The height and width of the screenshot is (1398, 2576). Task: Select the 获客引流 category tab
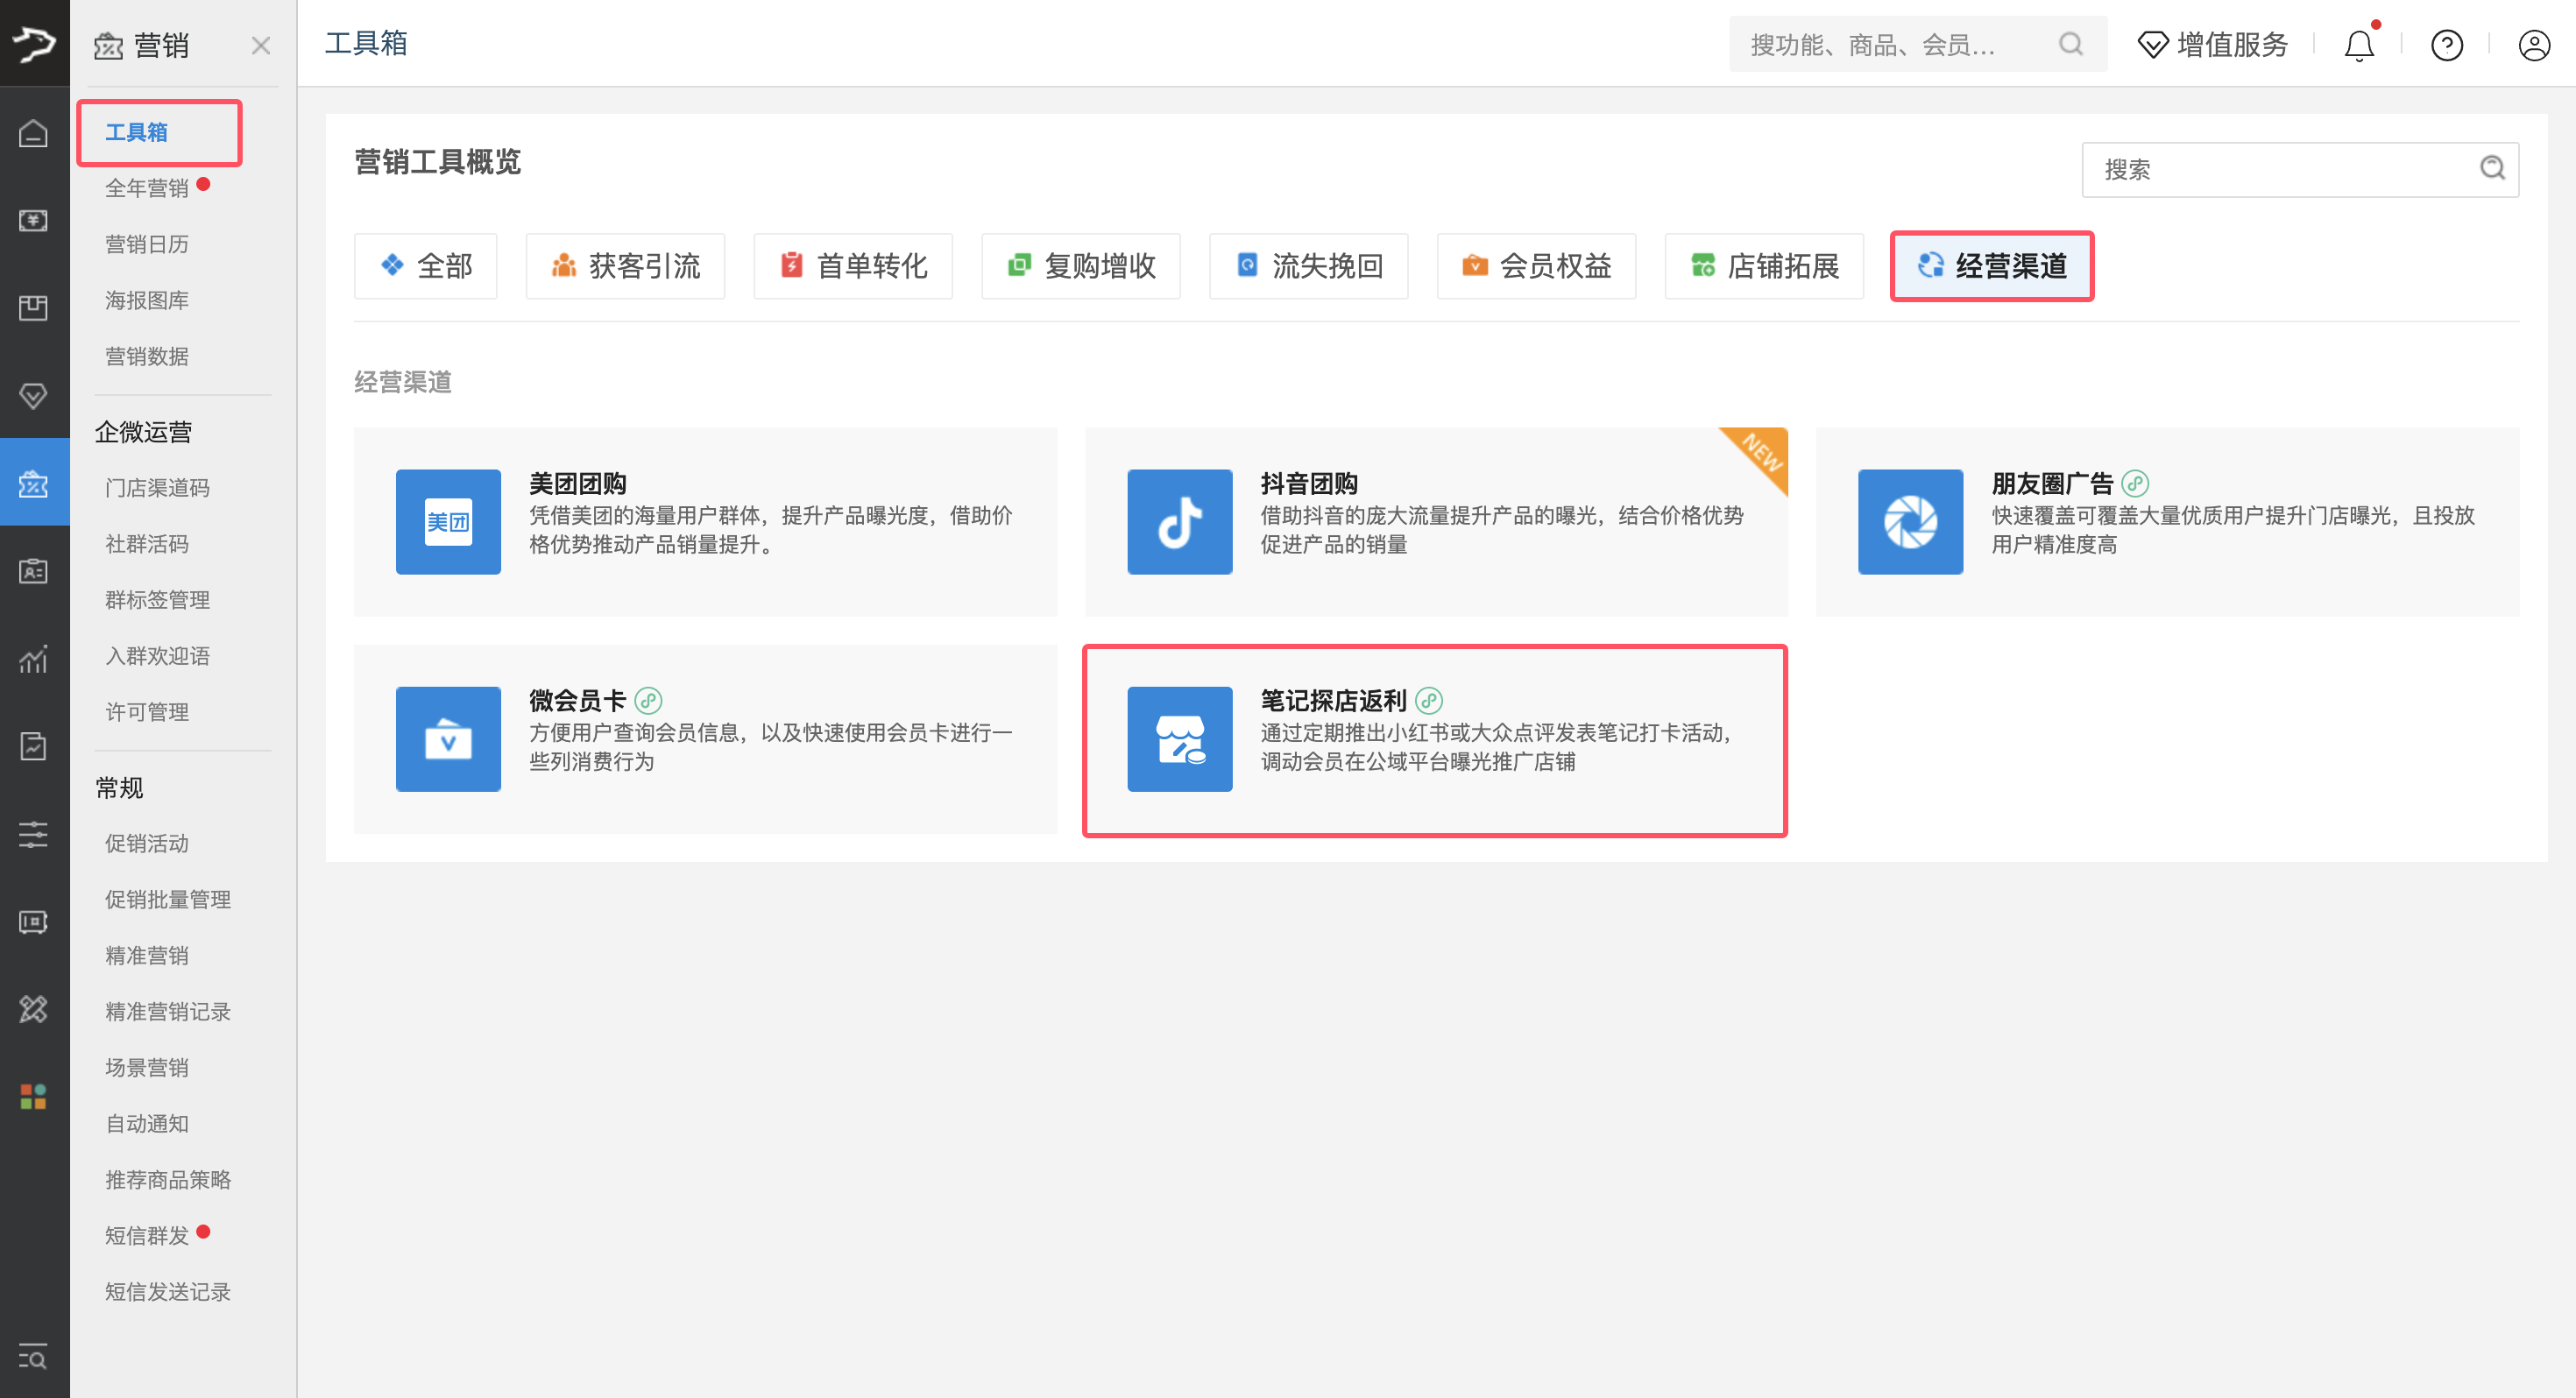[625, 266]
